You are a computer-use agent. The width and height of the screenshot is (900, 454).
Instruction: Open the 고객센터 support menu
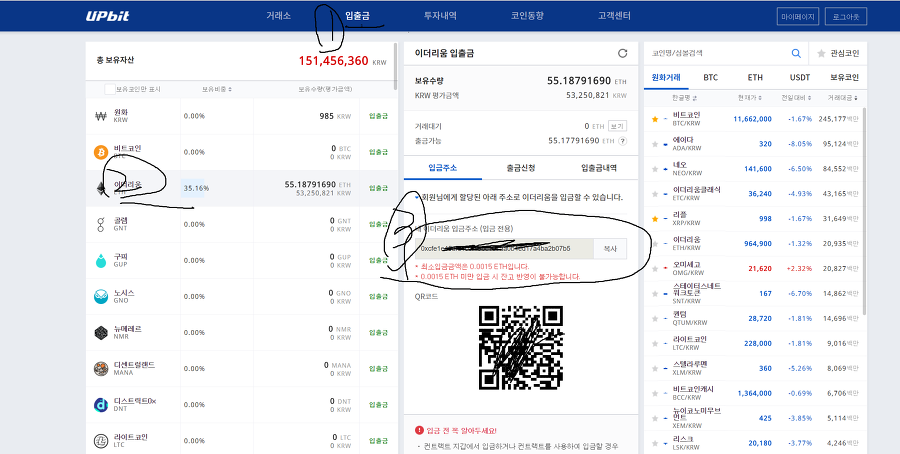click(614, 16)
